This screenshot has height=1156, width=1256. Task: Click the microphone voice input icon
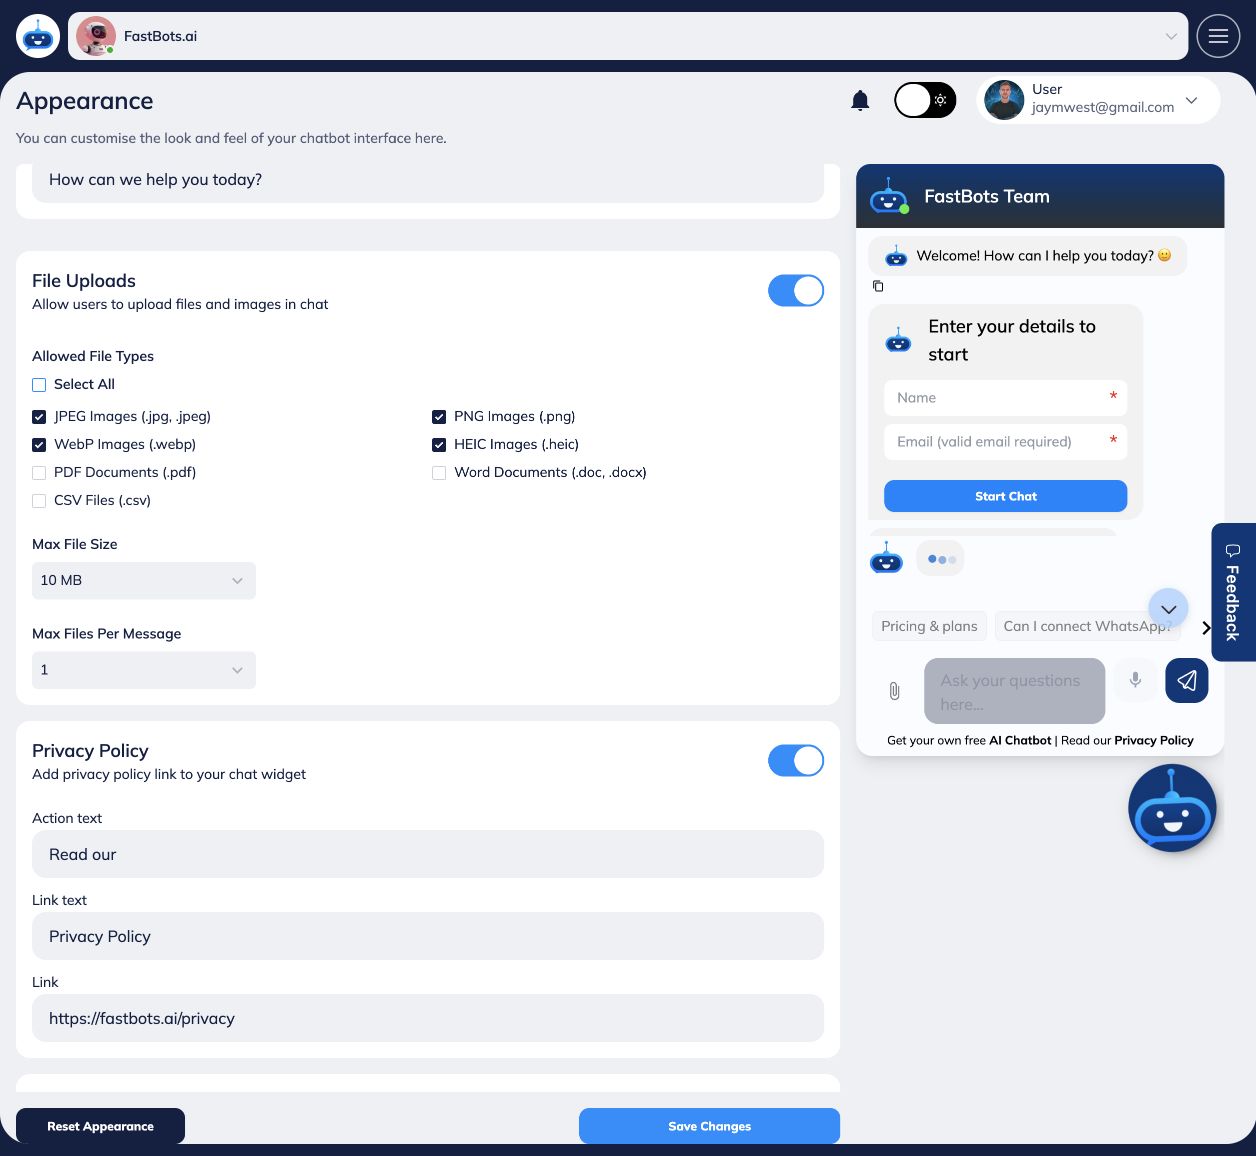click(x=1135, y=680)
